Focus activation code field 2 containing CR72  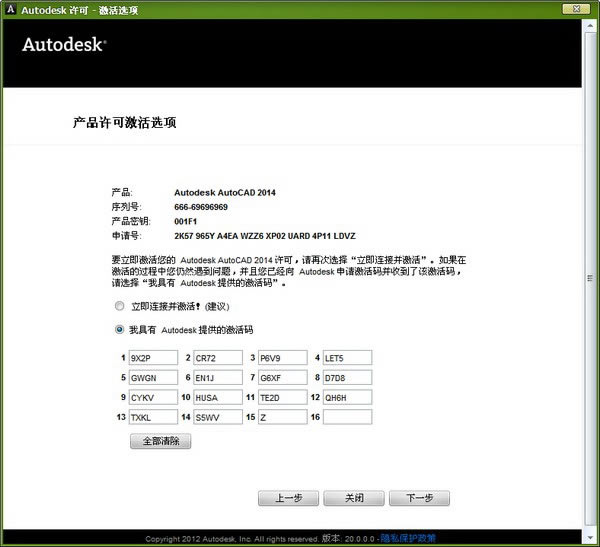pyautogui.click(x=218, y=358)
